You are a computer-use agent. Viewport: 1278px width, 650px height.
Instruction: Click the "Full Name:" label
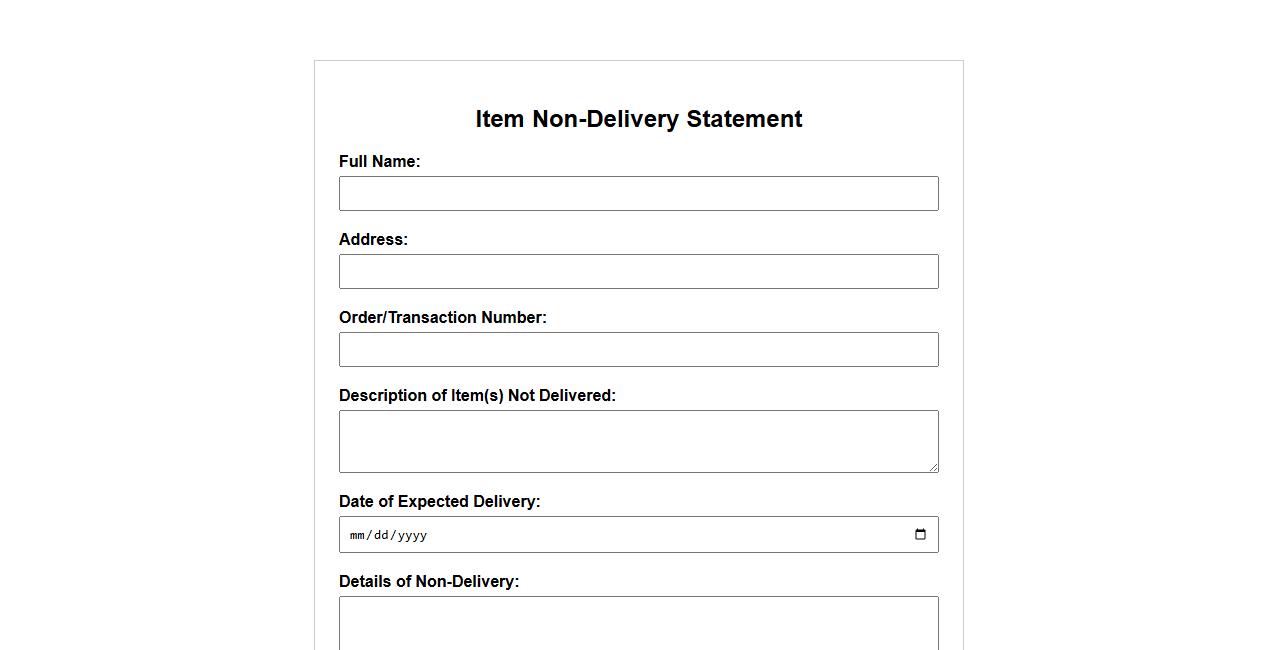pos(379,162)
